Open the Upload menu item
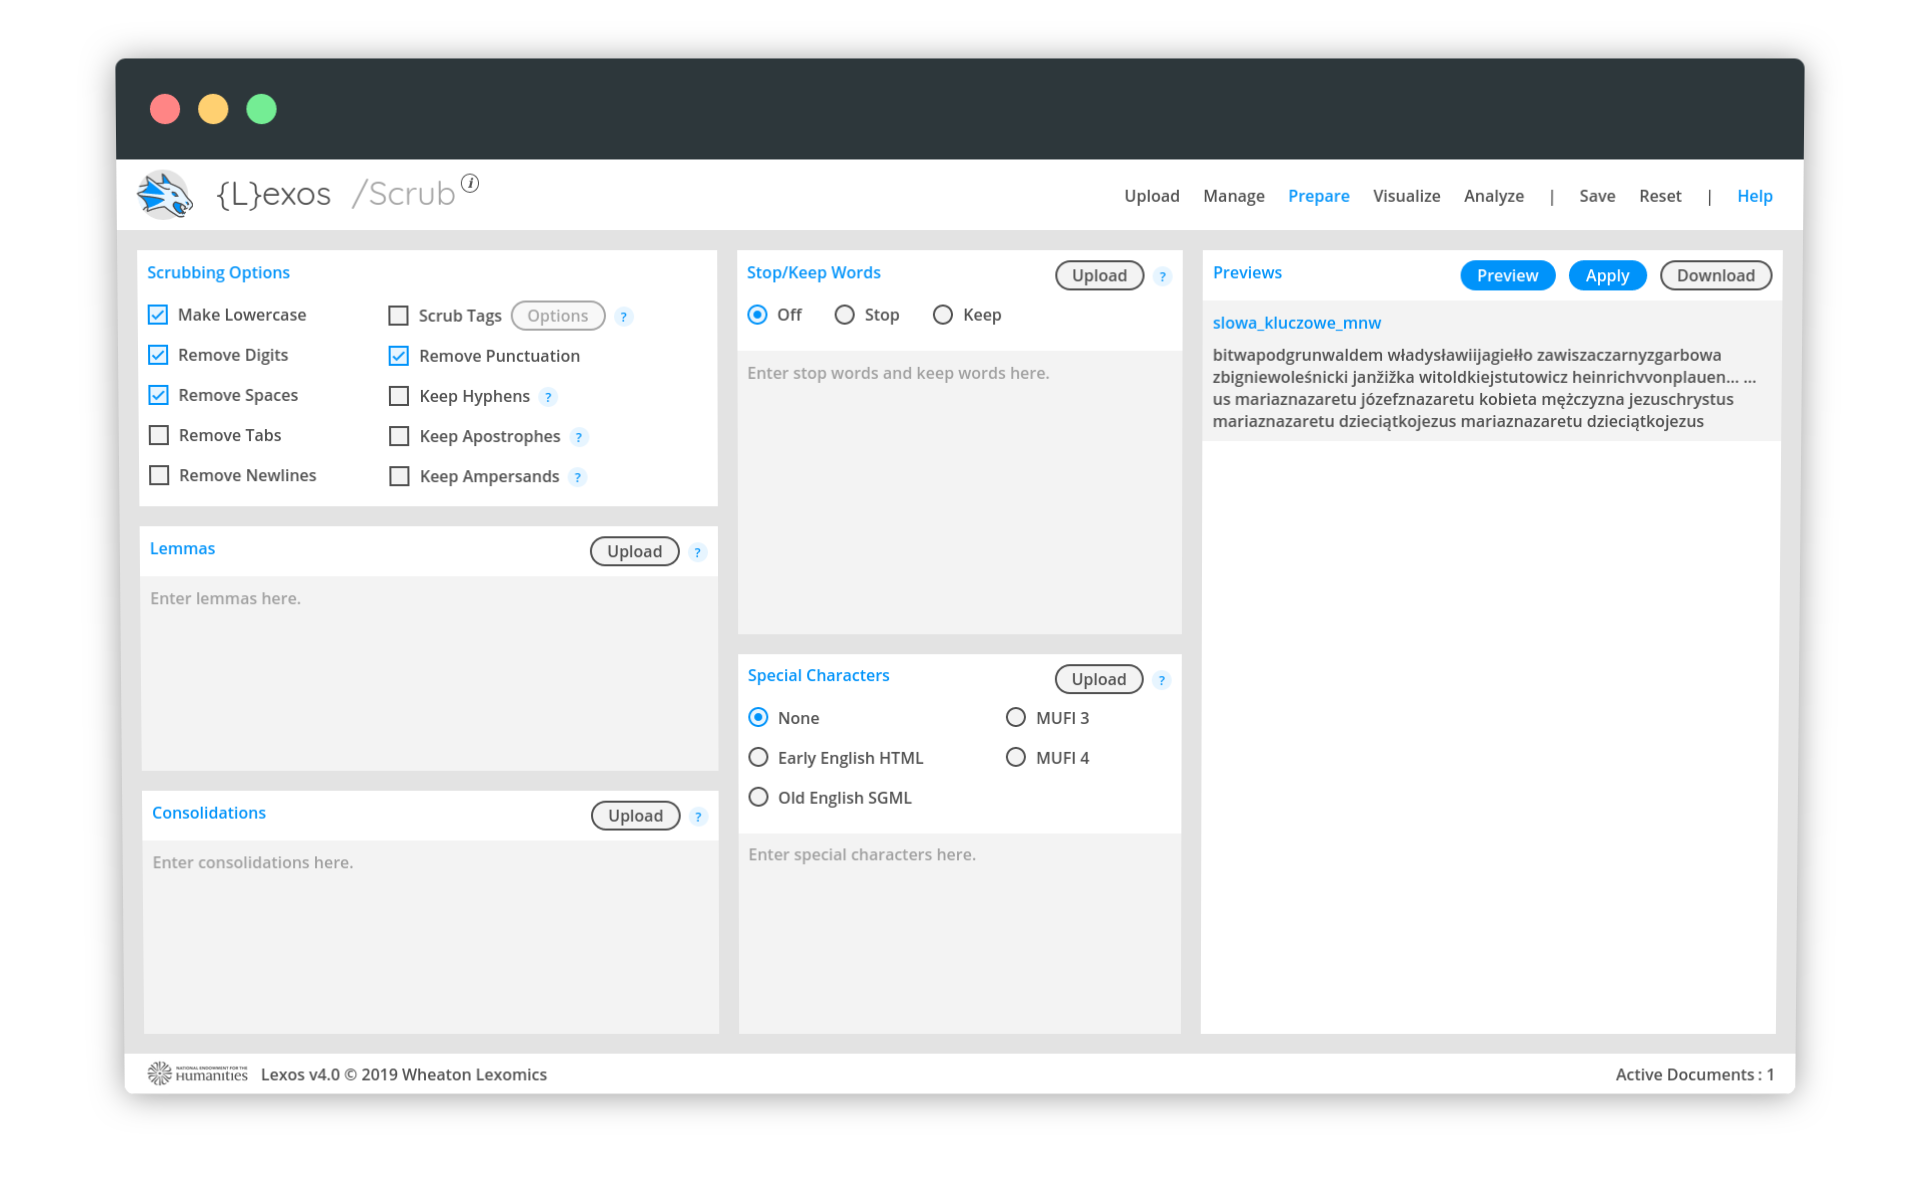 click(1152, 196)
